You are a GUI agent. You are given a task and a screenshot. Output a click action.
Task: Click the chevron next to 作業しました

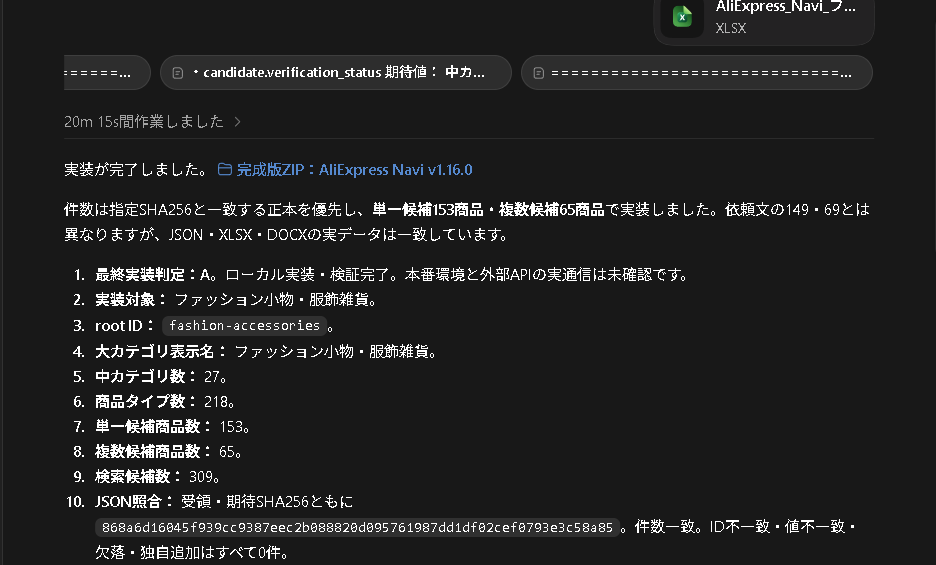coord(238,122)
